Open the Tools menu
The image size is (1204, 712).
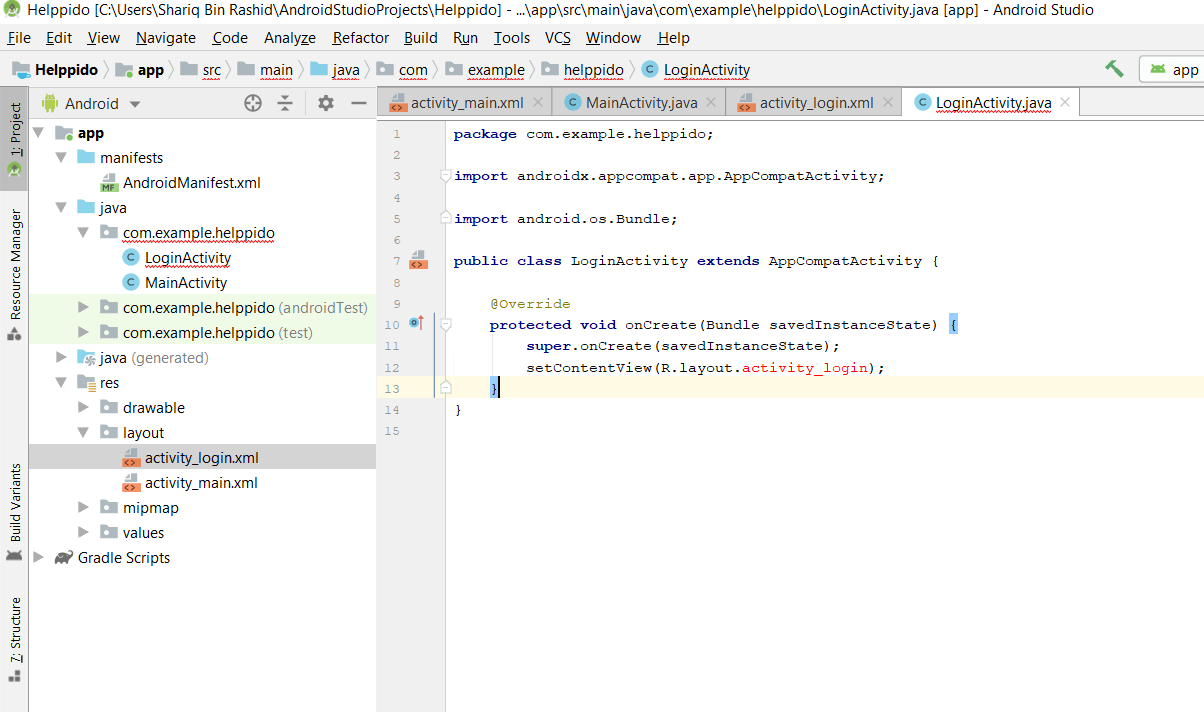click(x=512, y=38)
